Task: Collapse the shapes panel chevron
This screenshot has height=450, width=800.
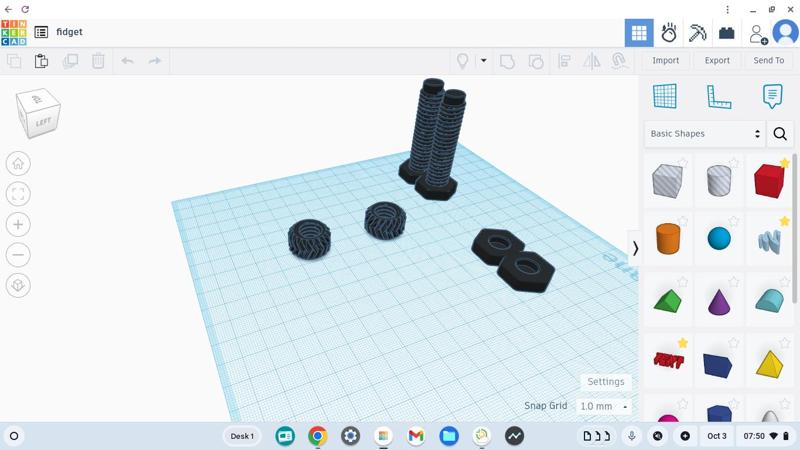Action: click(635, 248)
